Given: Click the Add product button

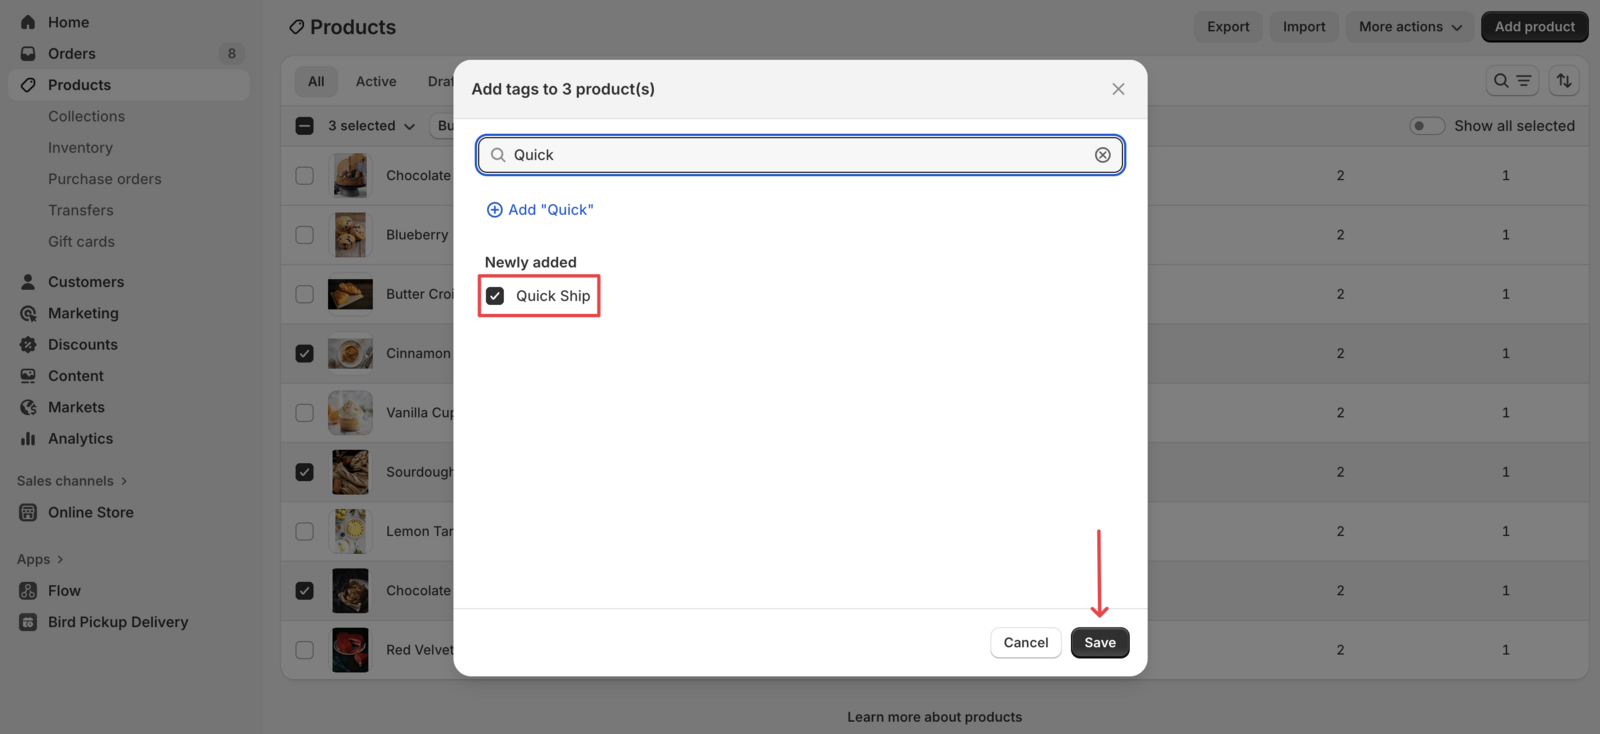Looking at the screenshot, I should coord(1535,27).
